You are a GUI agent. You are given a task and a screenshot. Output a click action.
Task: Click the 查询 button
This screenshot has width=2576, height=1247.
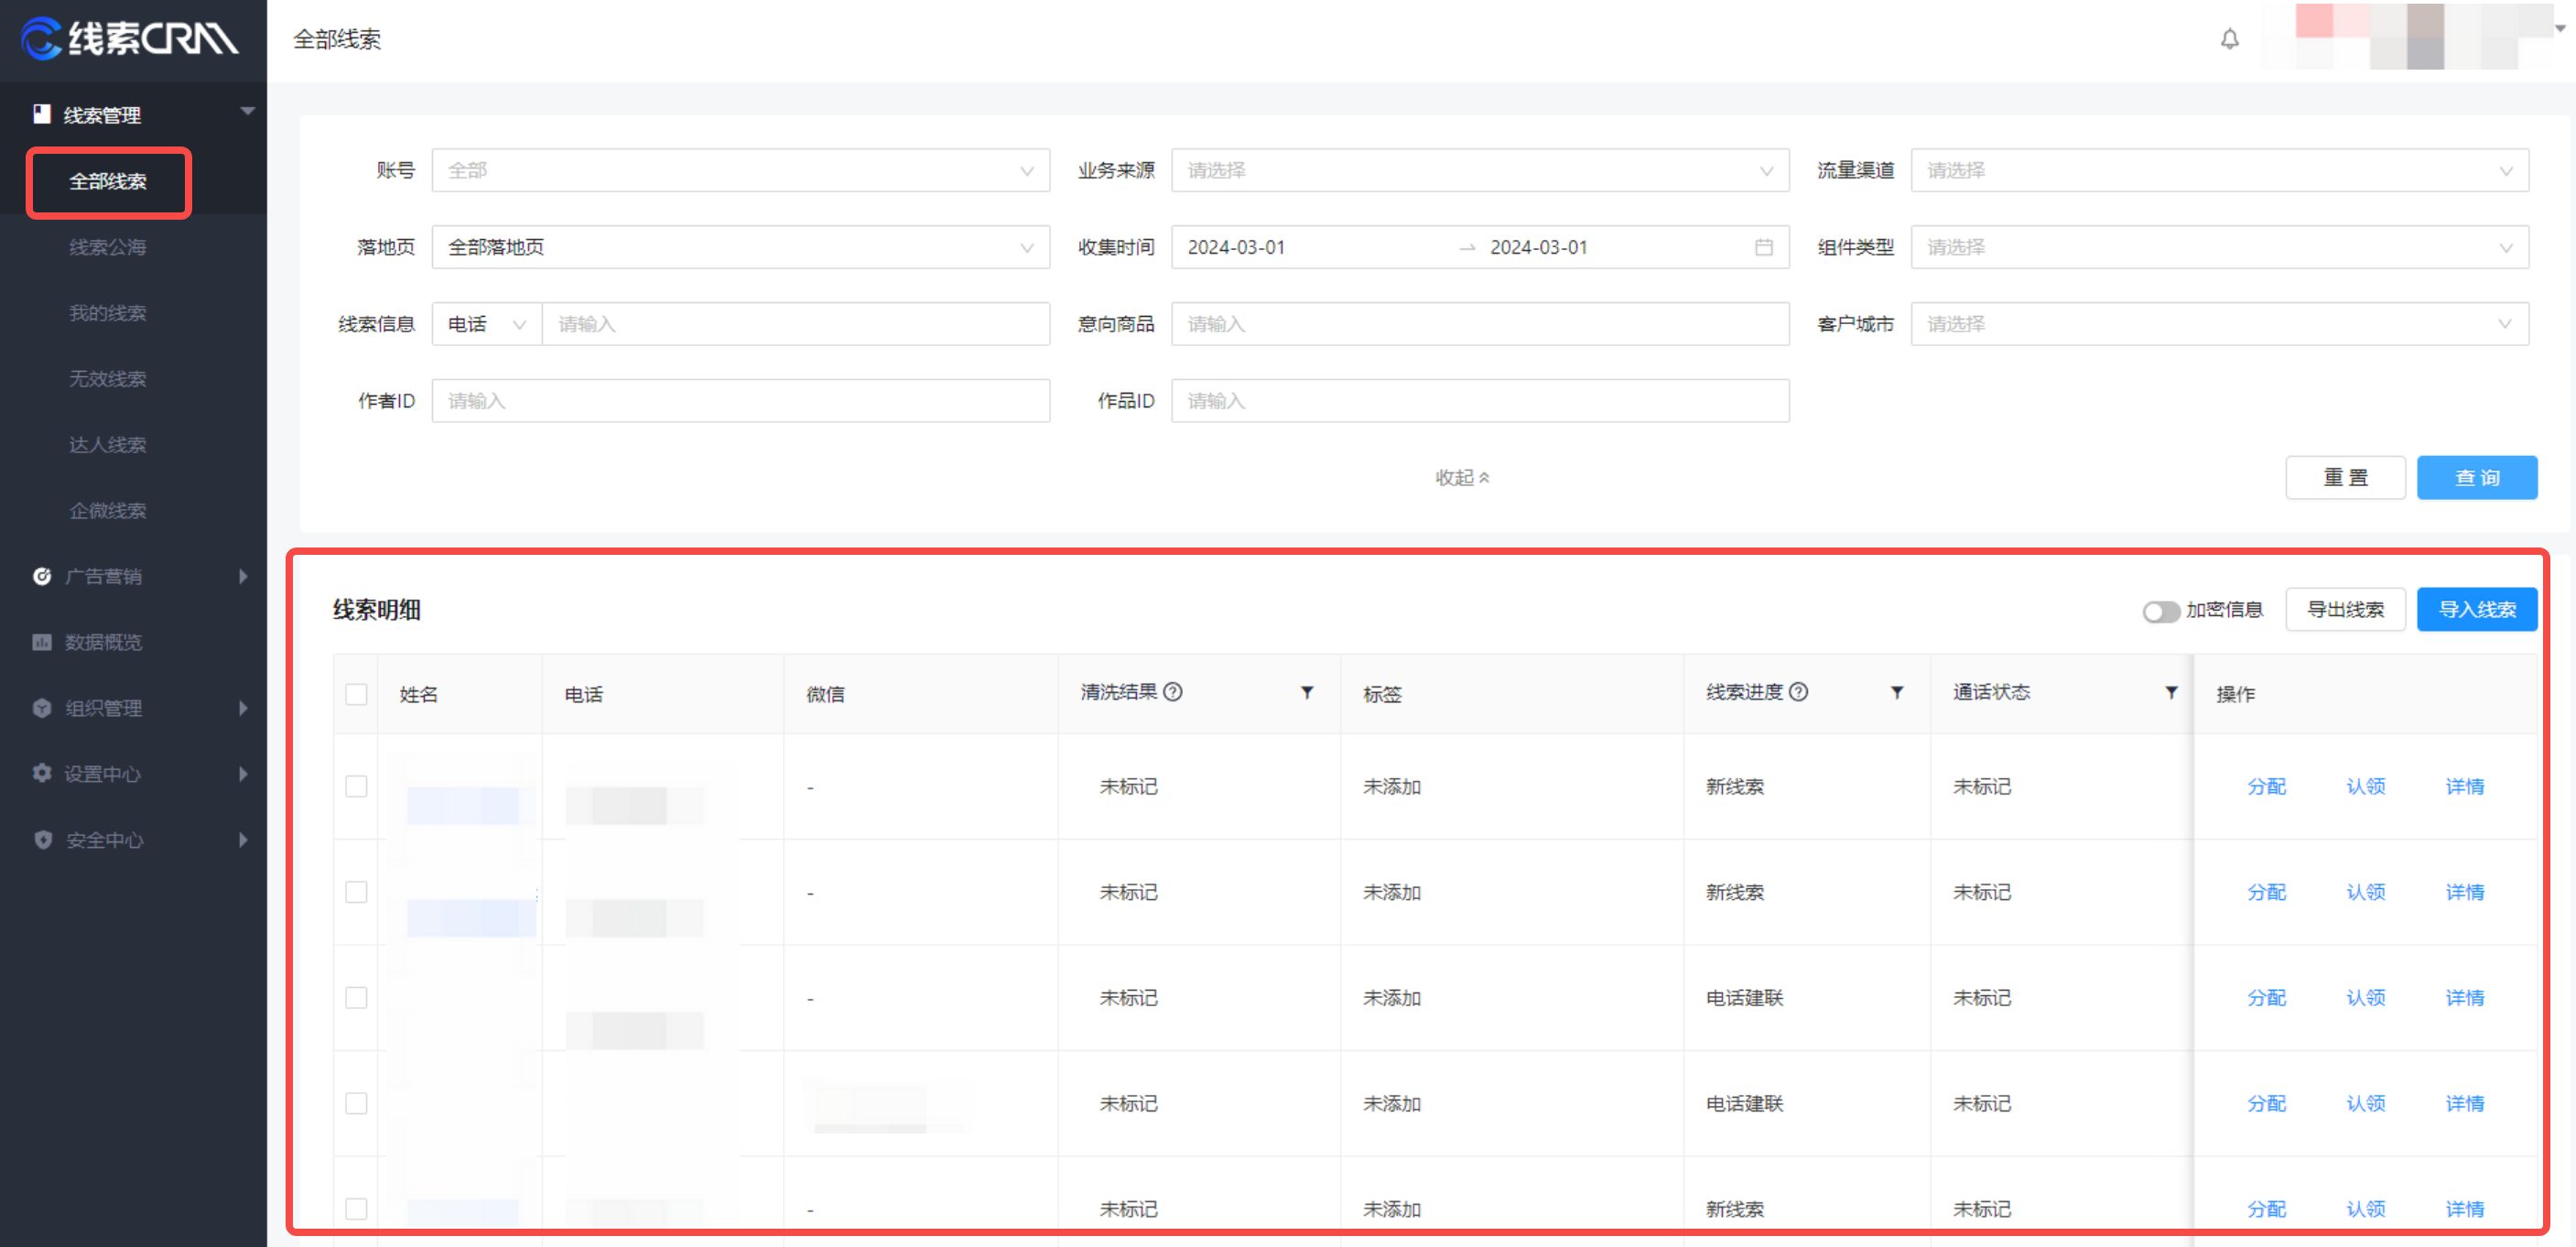point(2476,477)
